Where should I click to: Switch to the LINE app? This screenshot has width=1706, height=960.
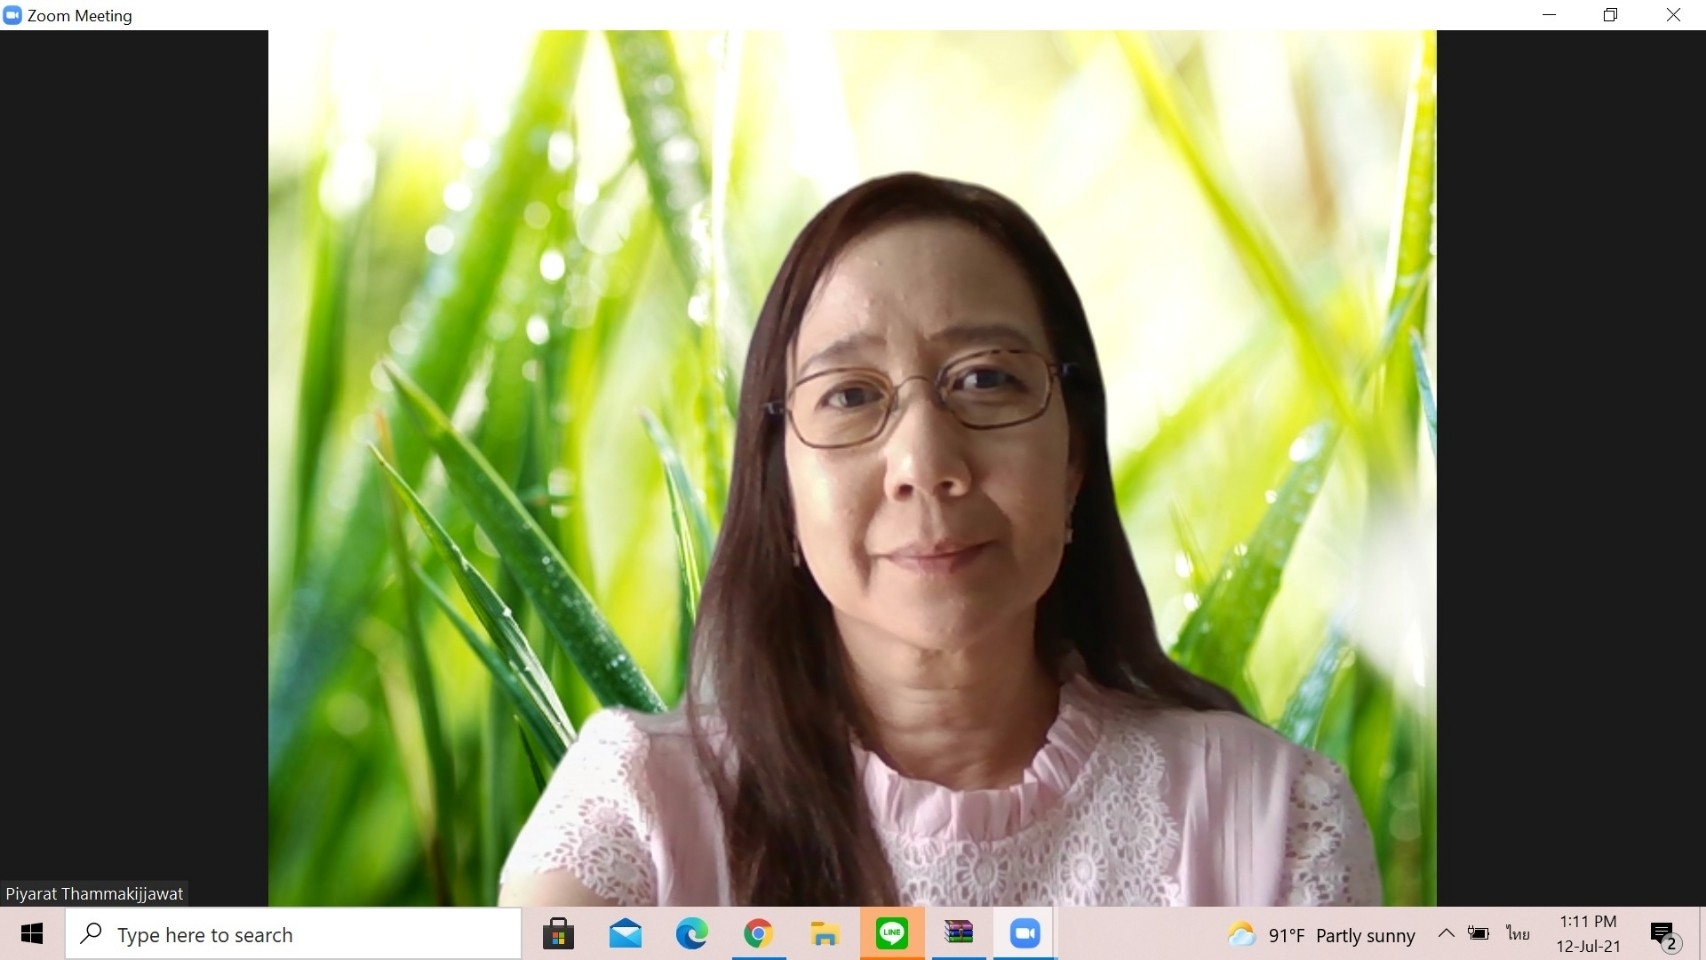(x=892, y=934)
